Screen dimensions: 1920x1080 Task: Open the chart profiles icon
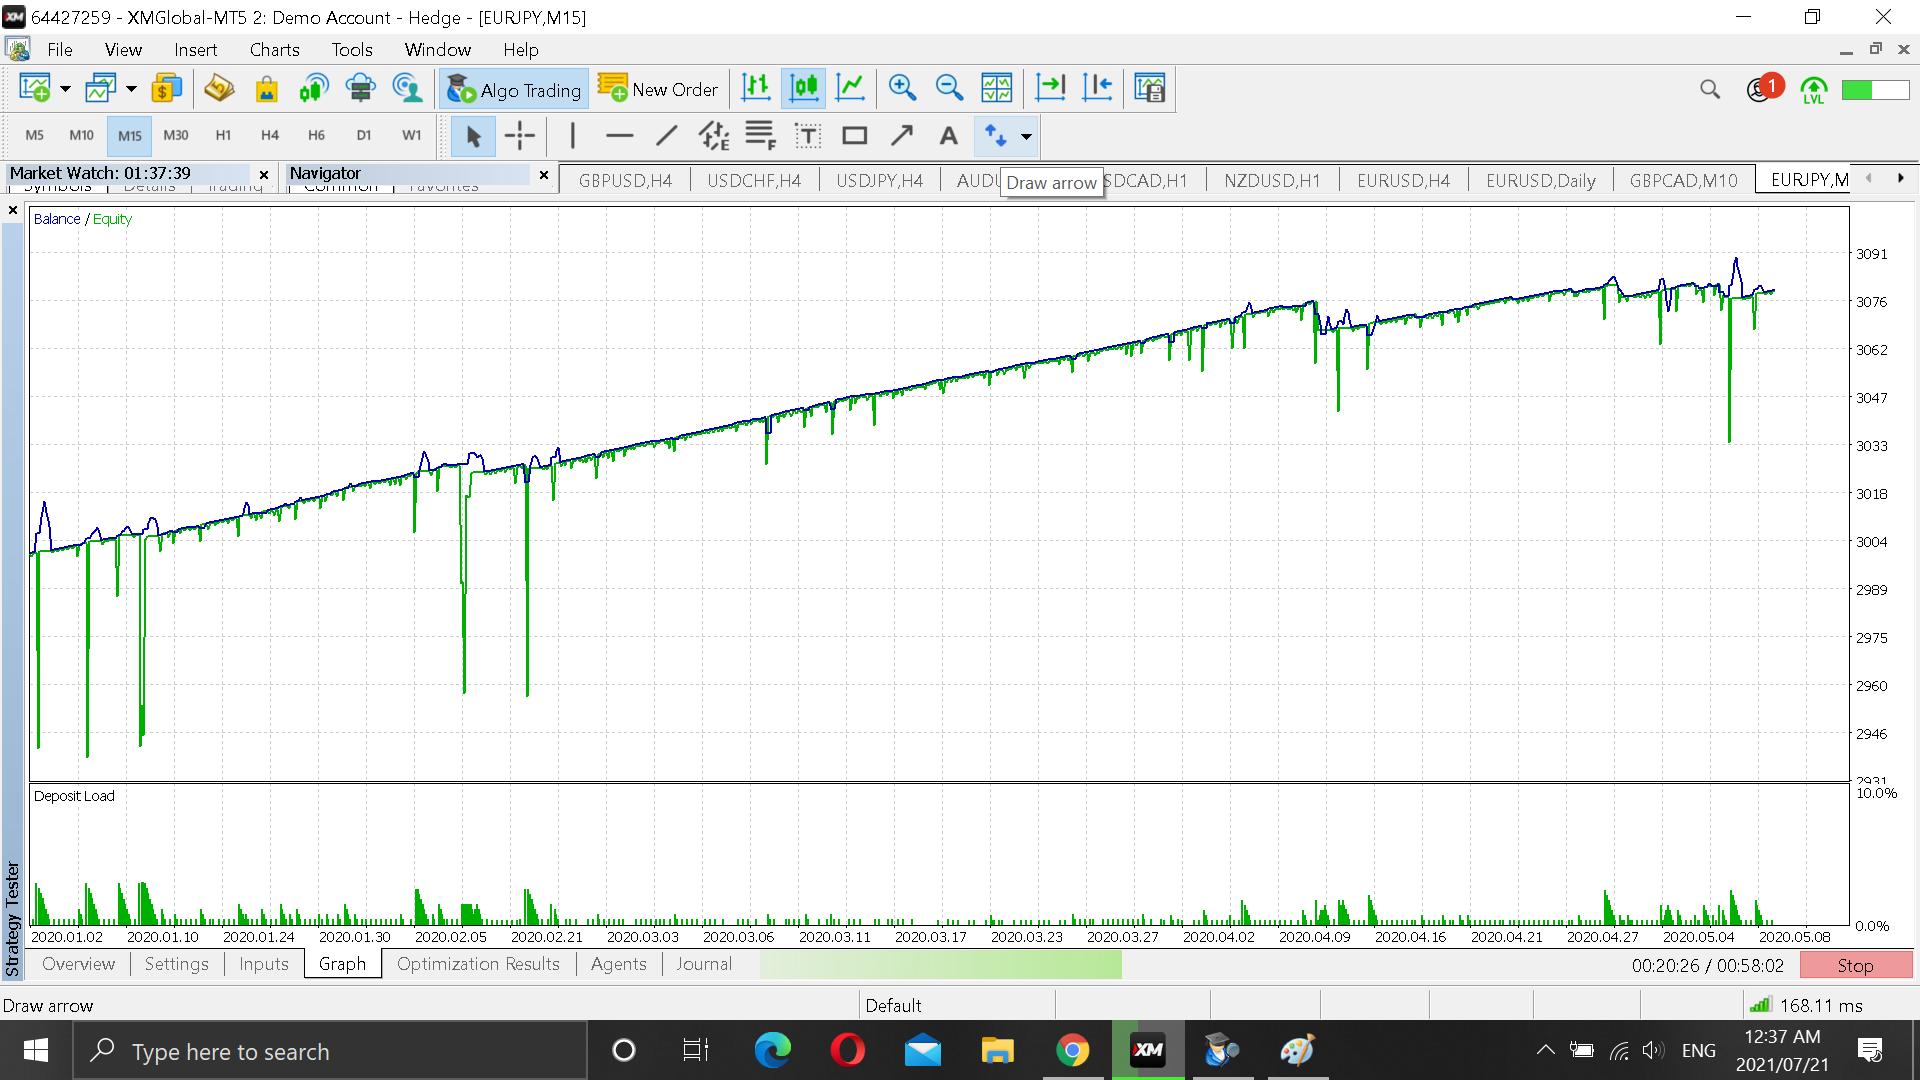point(100,89)
